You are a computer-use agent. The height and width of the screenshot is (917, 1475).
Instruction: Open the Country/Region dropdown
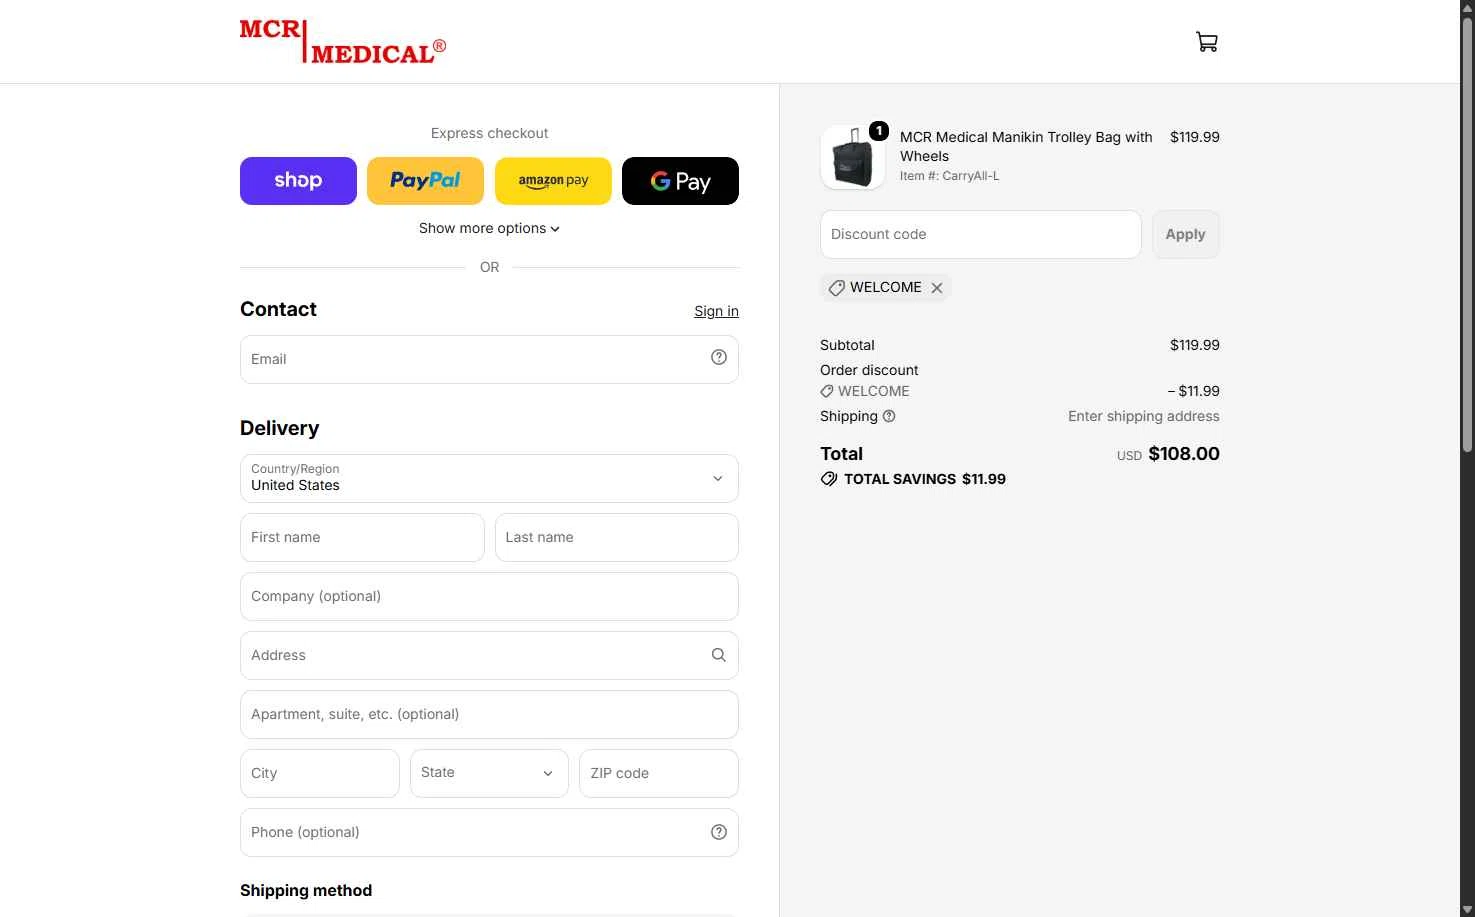tap(489, 478)
